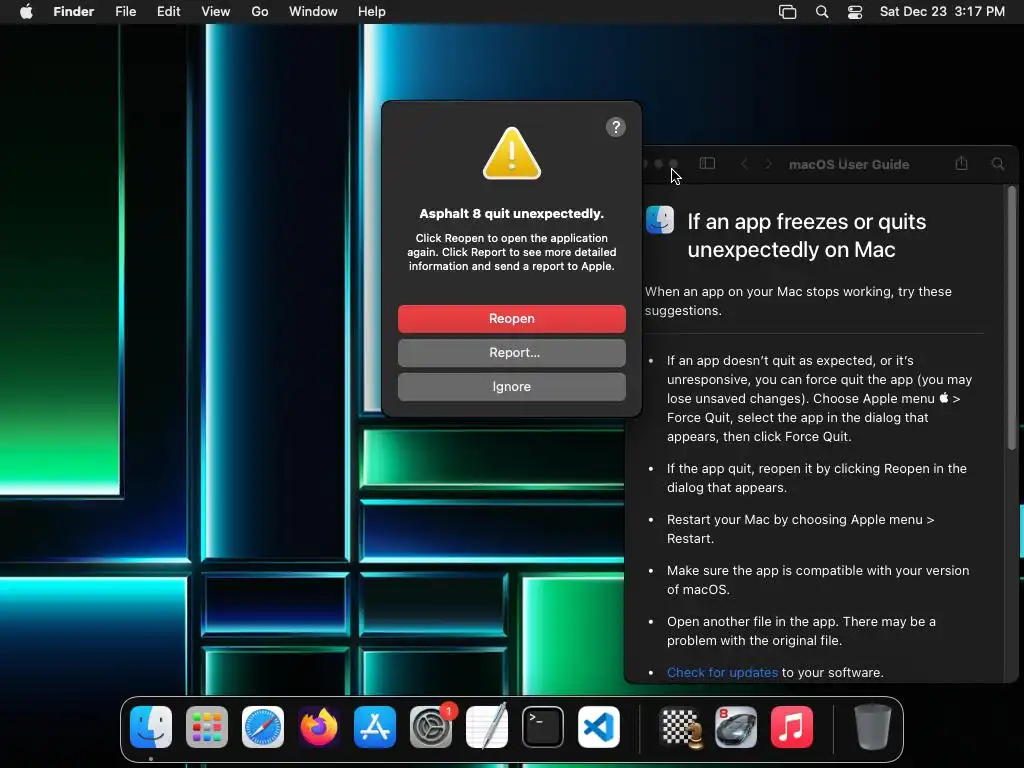Open Spotlight search in menu bar
This screenshot has width=1024, height=768.
[822, 12]
